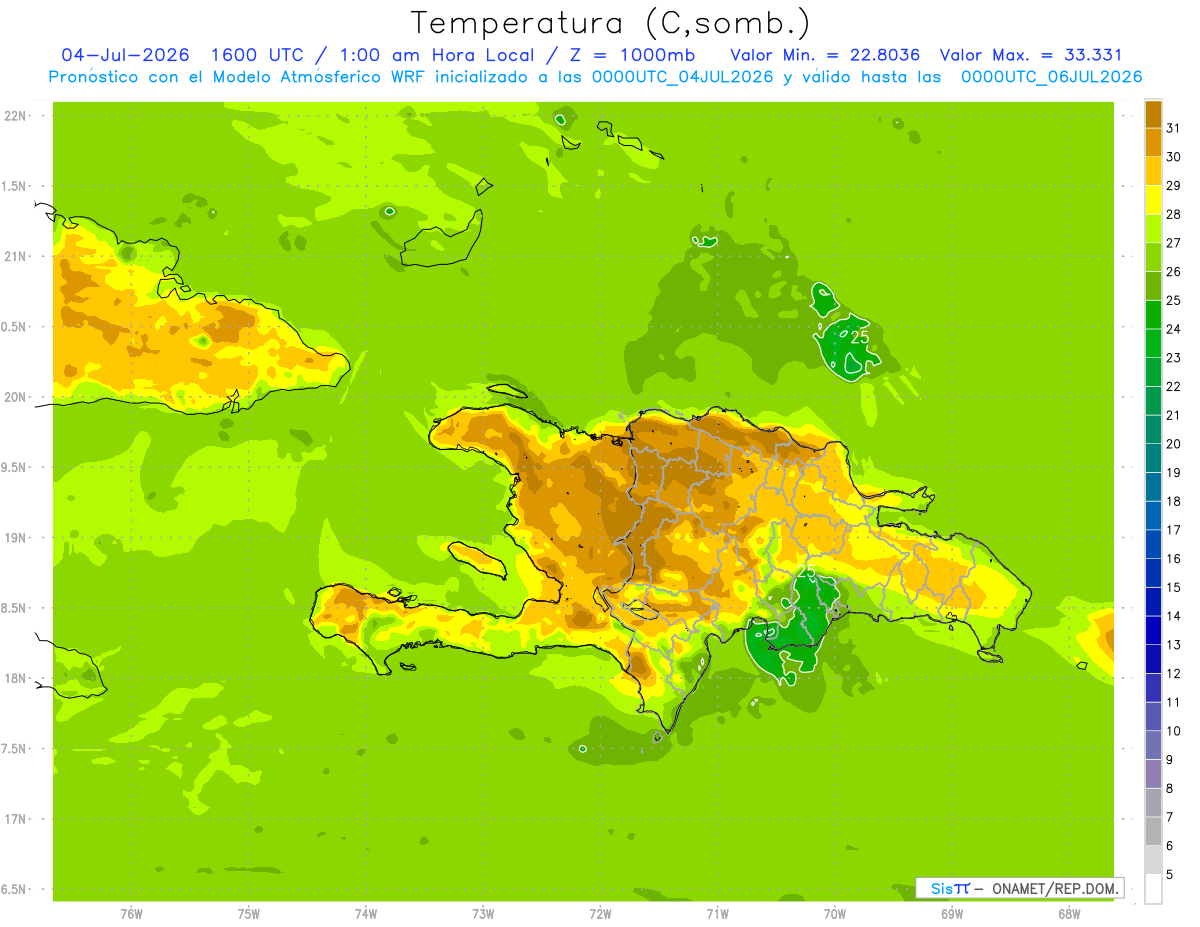The height and width of the screenshot is (927, 1200).
Task: Click legend value "5"
Action: pos(1170,875)
